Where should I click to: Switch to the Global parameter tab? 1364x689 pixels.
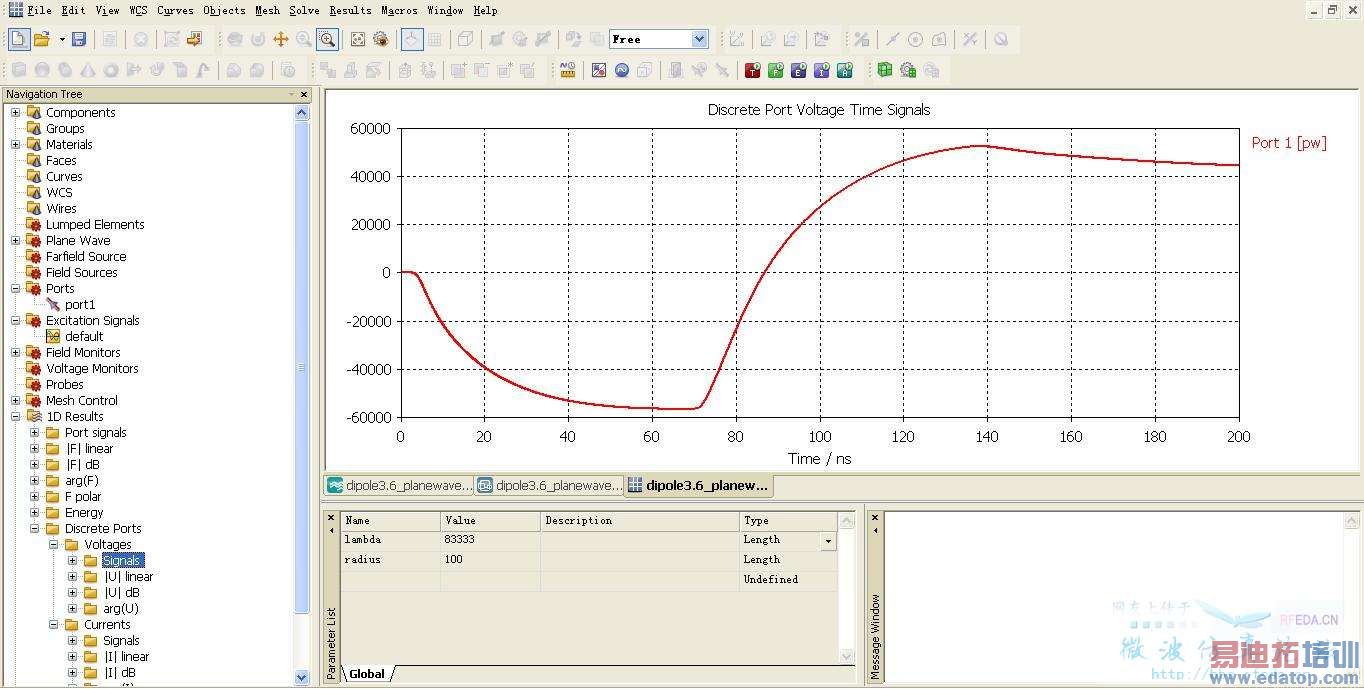367,674
